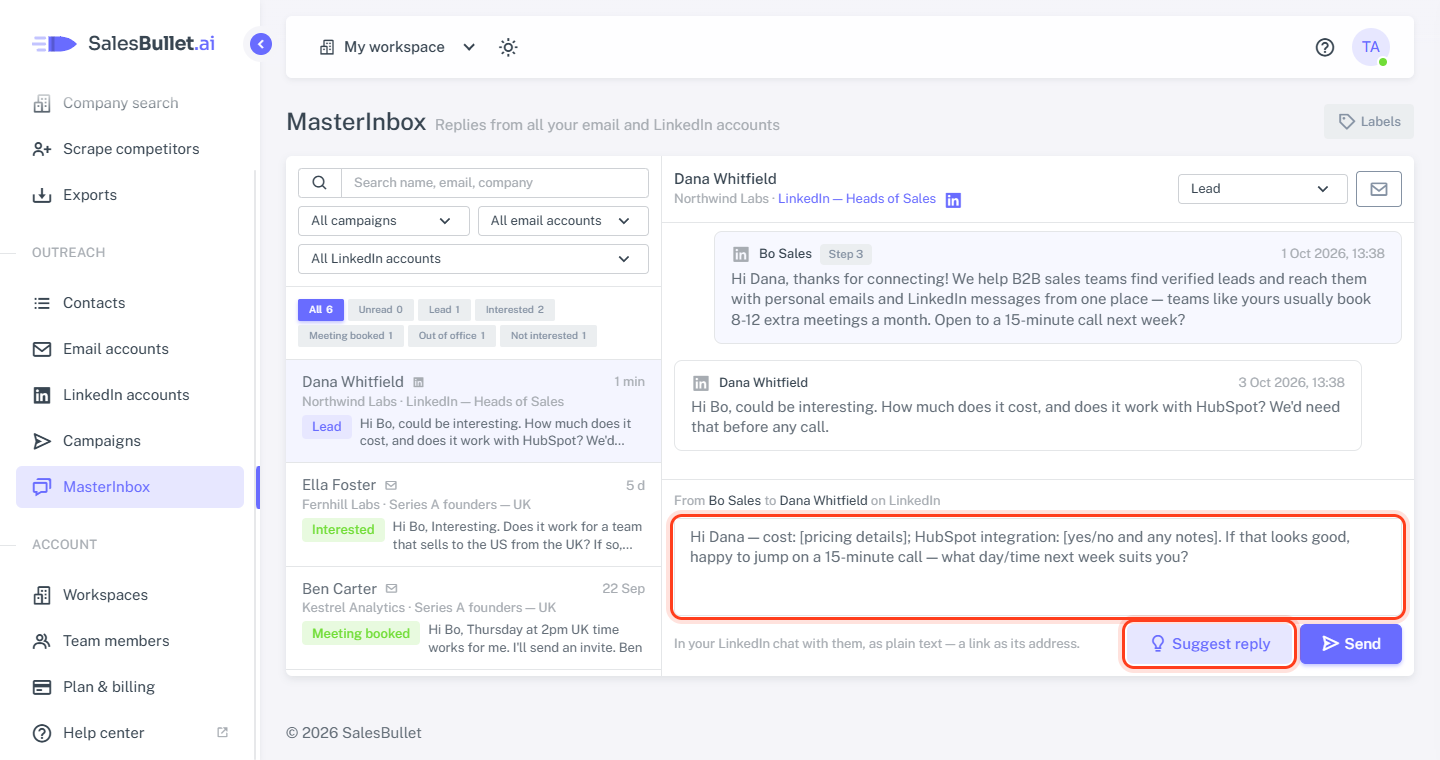Screen dimensions: 1440x760
Task: Collapse the sidebar with the chevron button
Action: coord(261,44)
